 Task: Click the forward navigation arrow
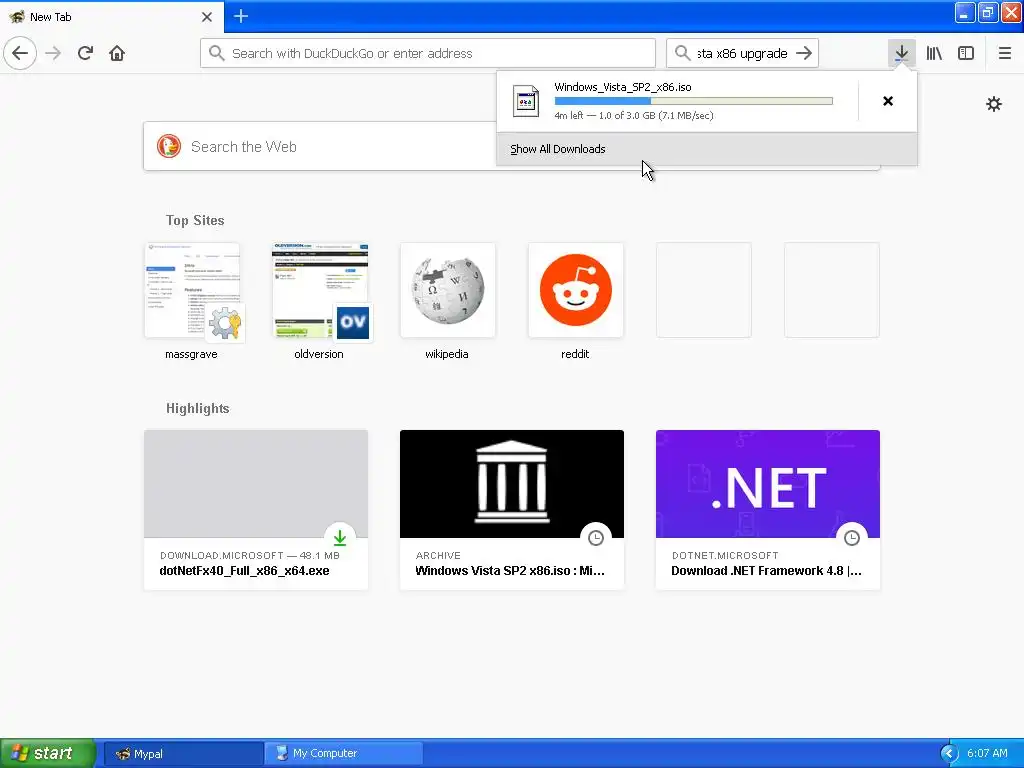53,53
